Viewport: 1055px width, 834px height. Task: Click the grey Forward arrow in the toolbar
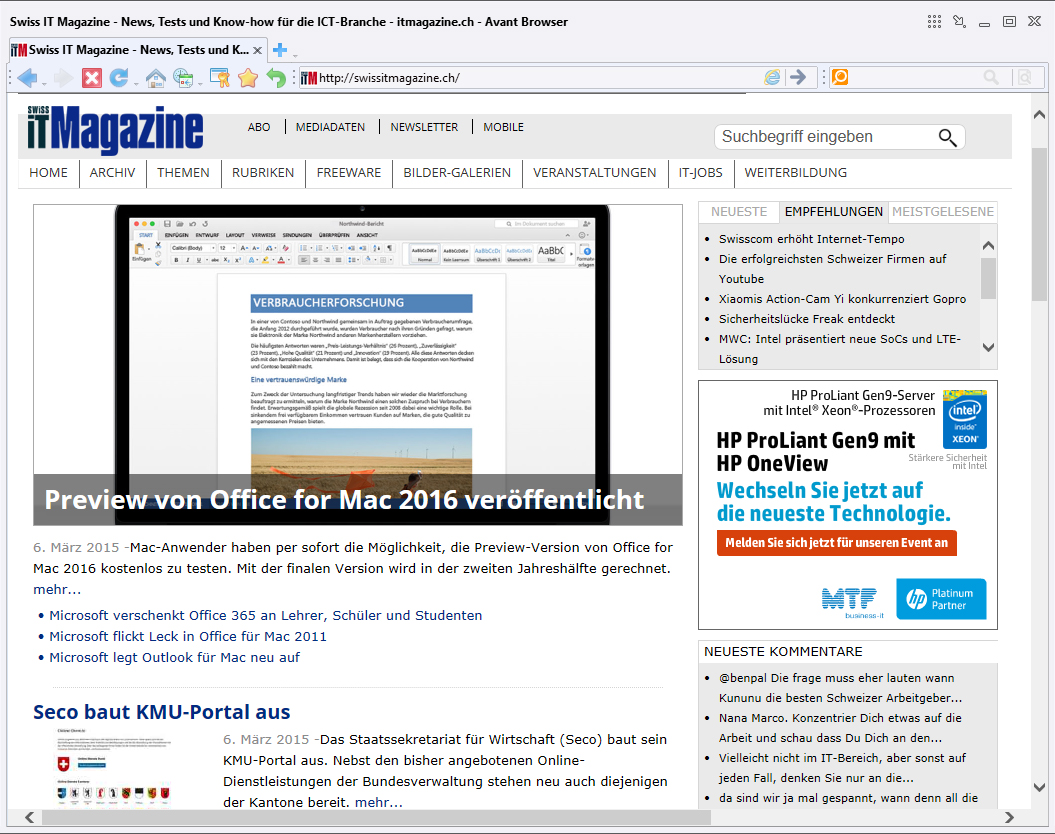coord(63,78)
